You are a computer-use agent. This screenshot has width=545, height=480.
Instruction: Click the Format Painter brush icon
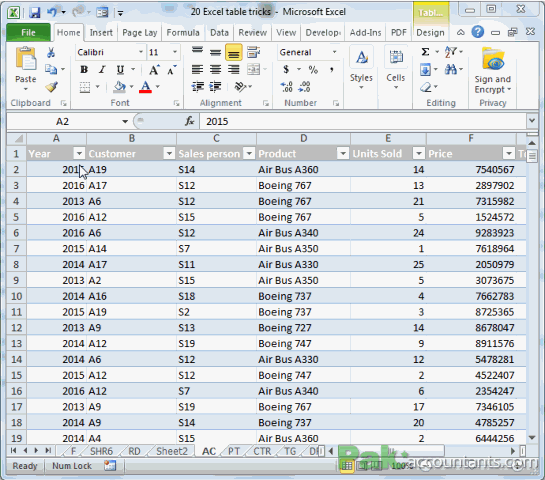pyautogui.click(x=51, y=87)
